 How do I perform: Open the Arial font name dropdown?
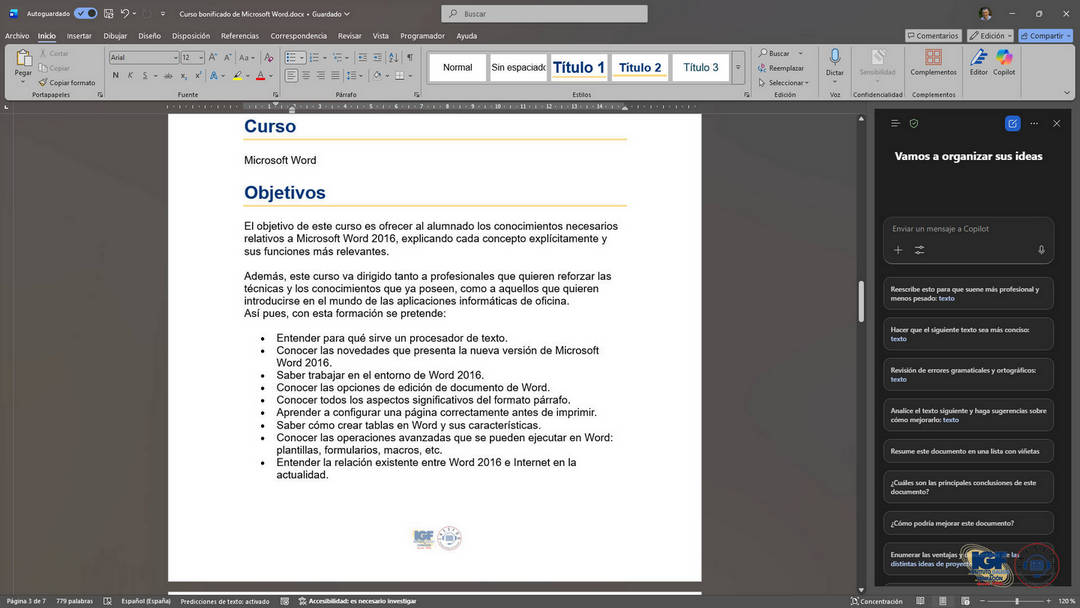[142, 57]
